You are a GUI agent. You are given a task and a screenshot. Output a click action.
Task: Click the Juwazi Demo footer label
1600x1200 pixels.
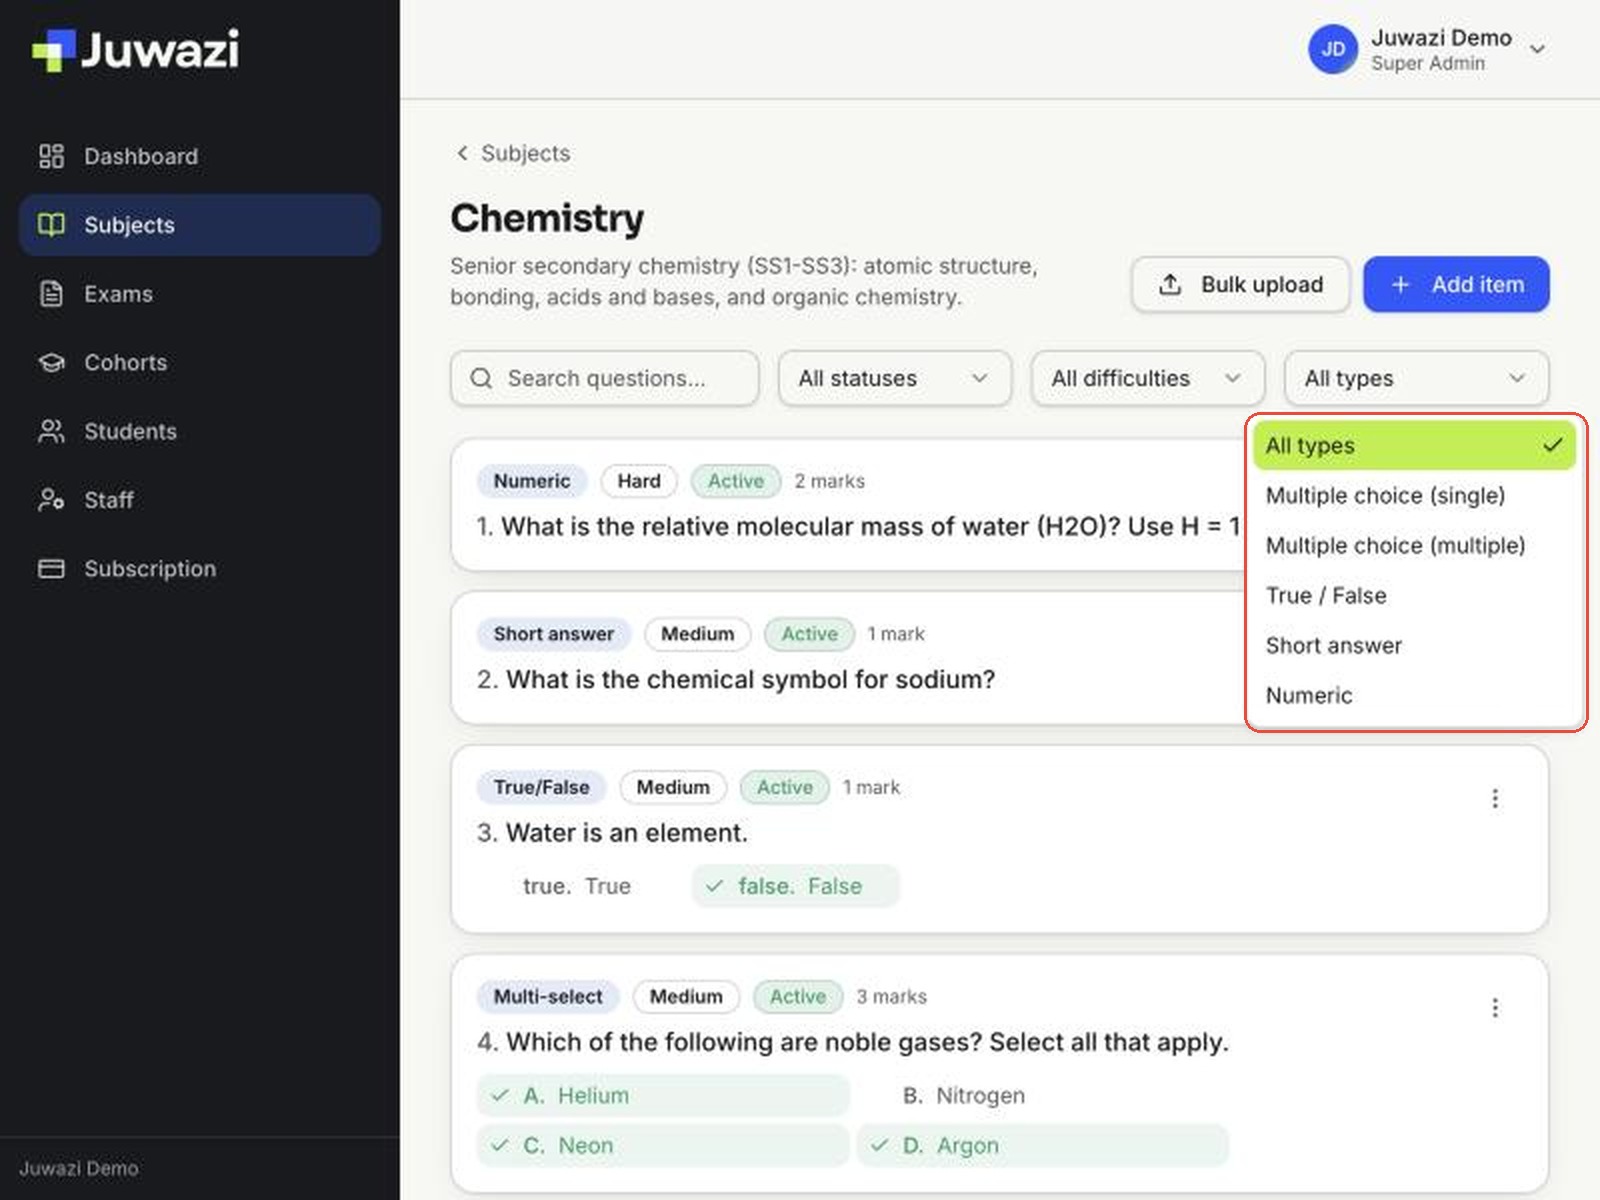coord(79,1168)
